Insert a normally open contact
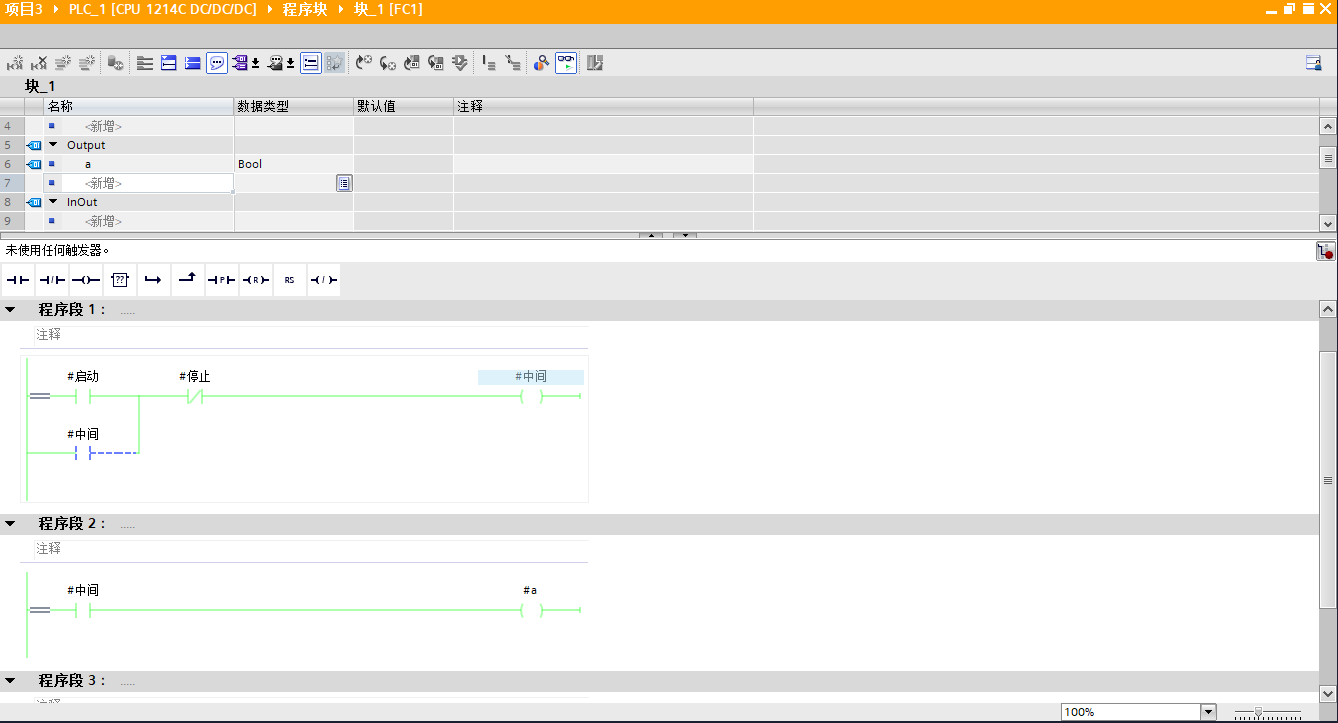Screen dimensions: 1338x723 coord(18,280)
